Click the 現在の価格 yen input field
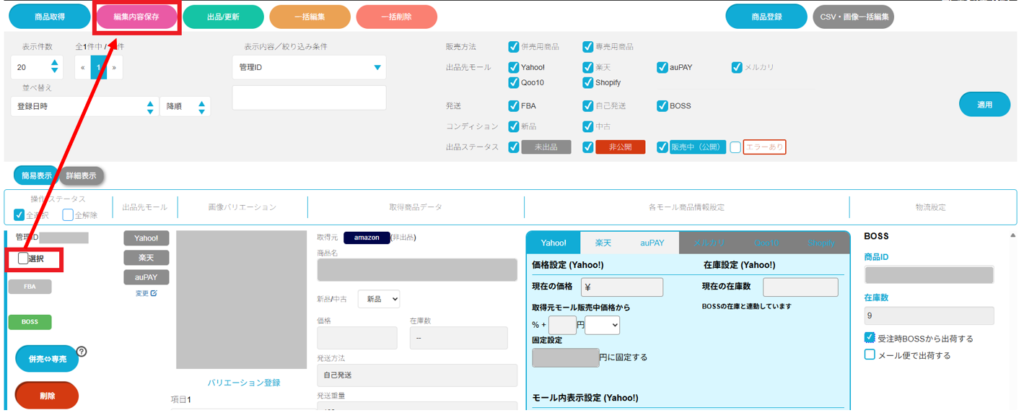Viewport: 1024px width, 413px height. pyautogui.click(x=621, y=287)
